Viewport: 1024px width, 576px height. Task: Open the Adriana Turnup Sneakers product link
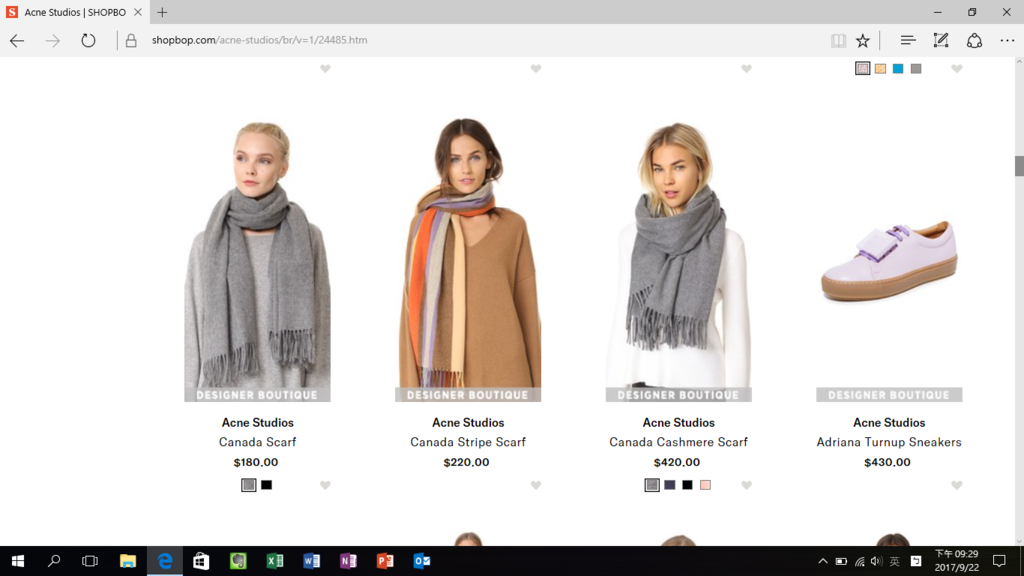point(889,442)
